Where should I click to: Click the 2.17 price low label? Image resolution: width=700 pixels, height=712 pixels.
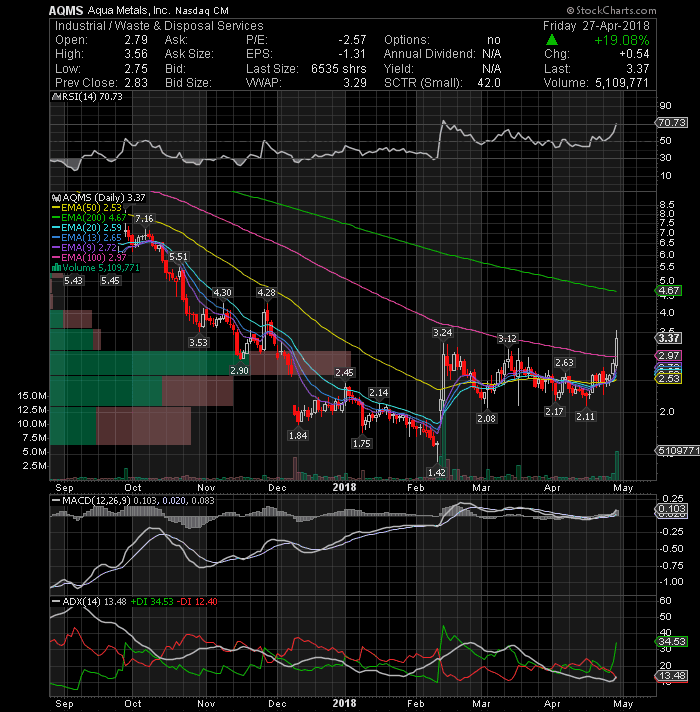pos(554,412)
